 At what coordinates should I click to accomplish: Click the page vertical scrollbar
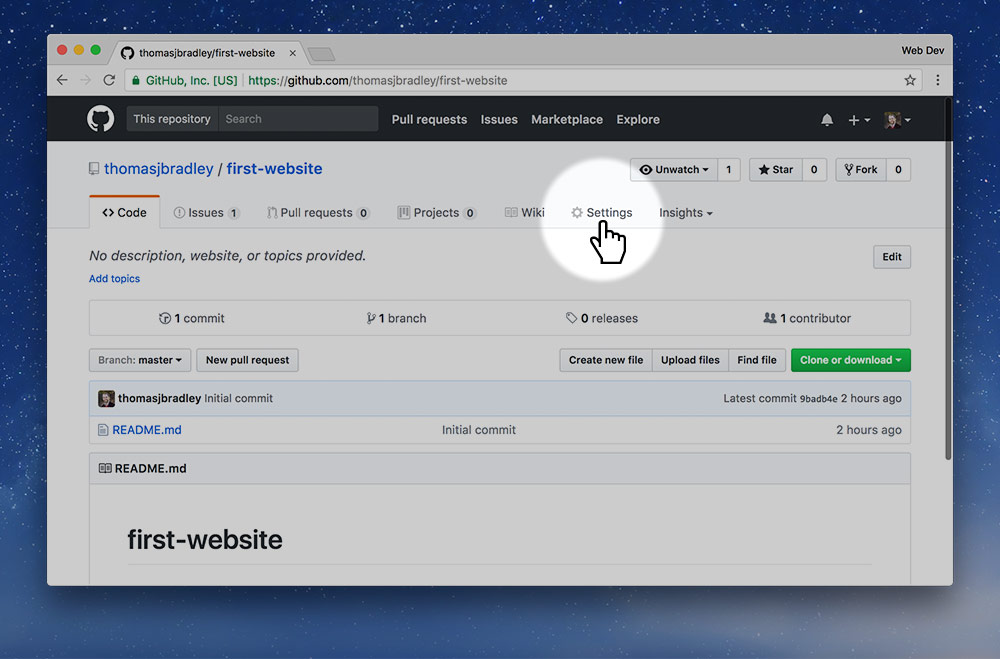948,281
